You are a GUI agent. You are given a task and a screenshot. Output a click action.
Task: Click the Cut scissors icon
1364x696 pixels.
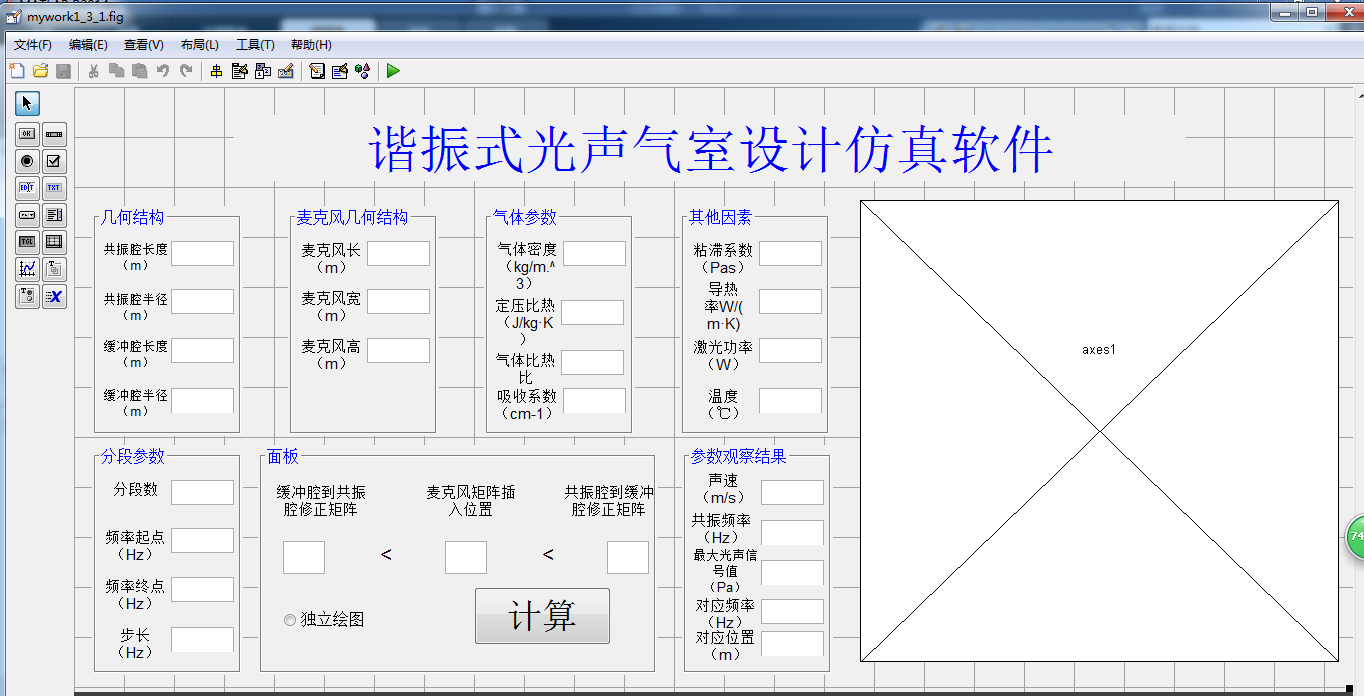[x=94, y=71]
